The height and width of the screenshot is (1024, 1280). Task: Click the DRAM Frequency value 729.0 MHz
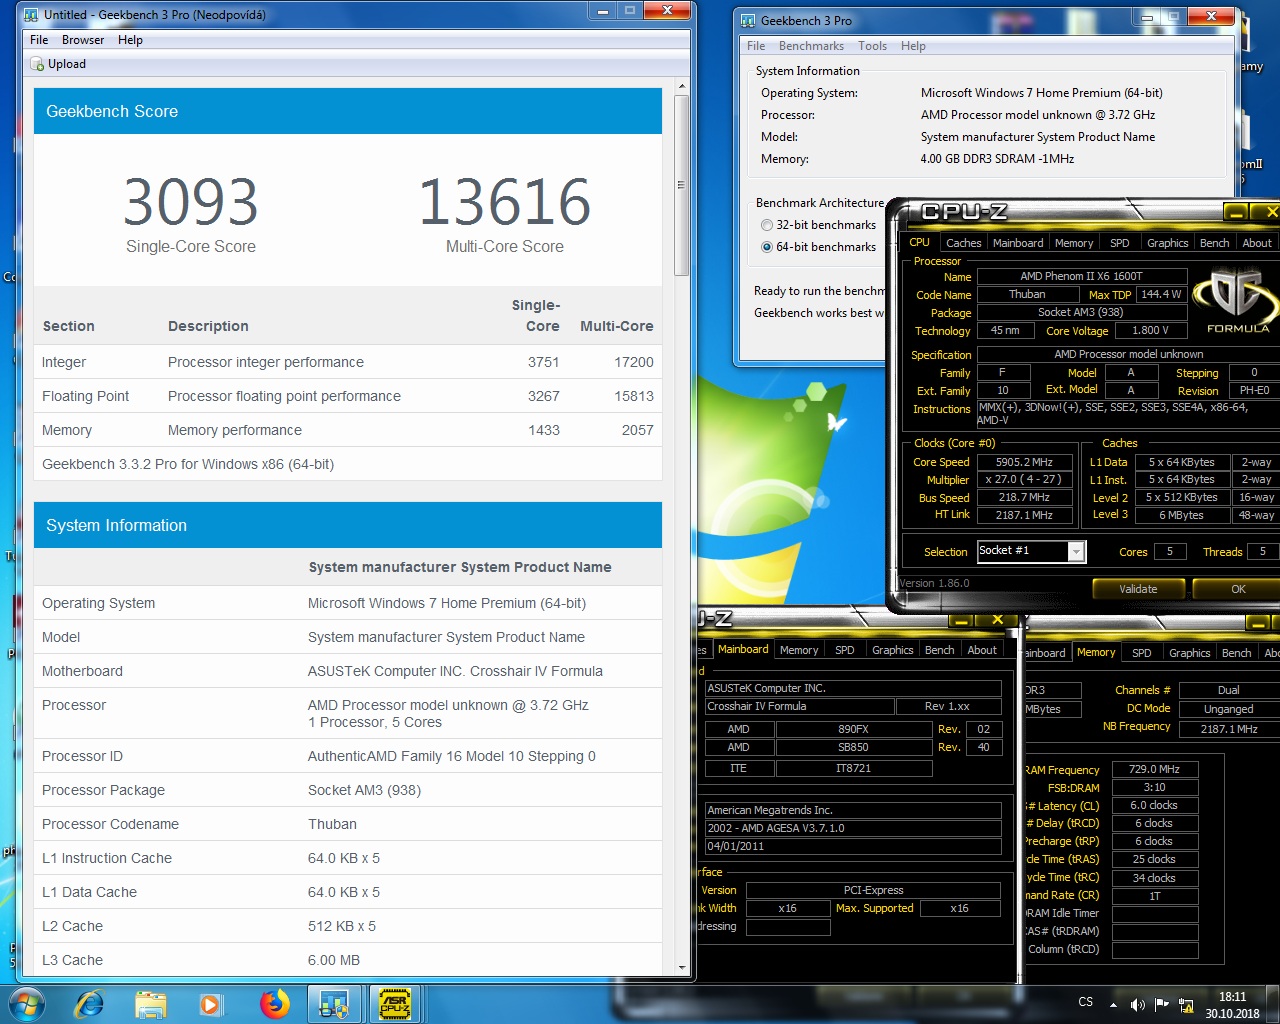[1154, 769]
